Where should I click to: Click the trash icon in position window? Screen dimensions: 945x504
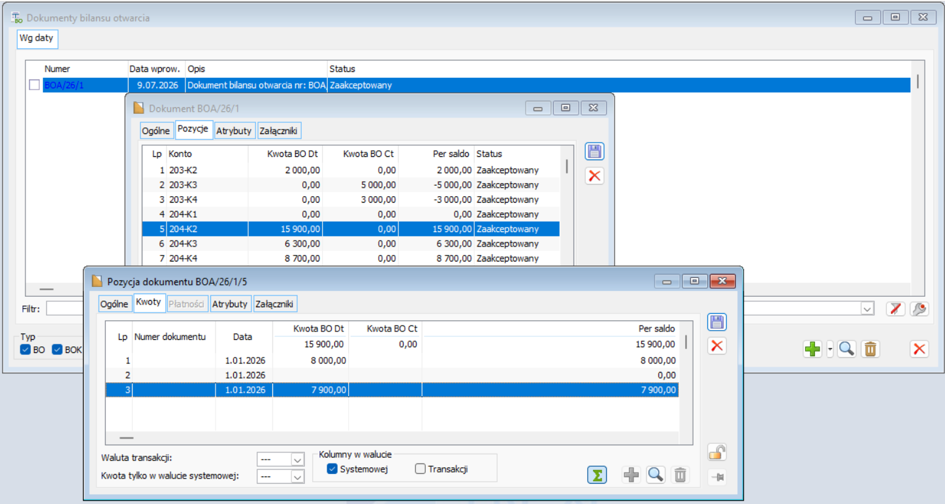tap(680, 475)
